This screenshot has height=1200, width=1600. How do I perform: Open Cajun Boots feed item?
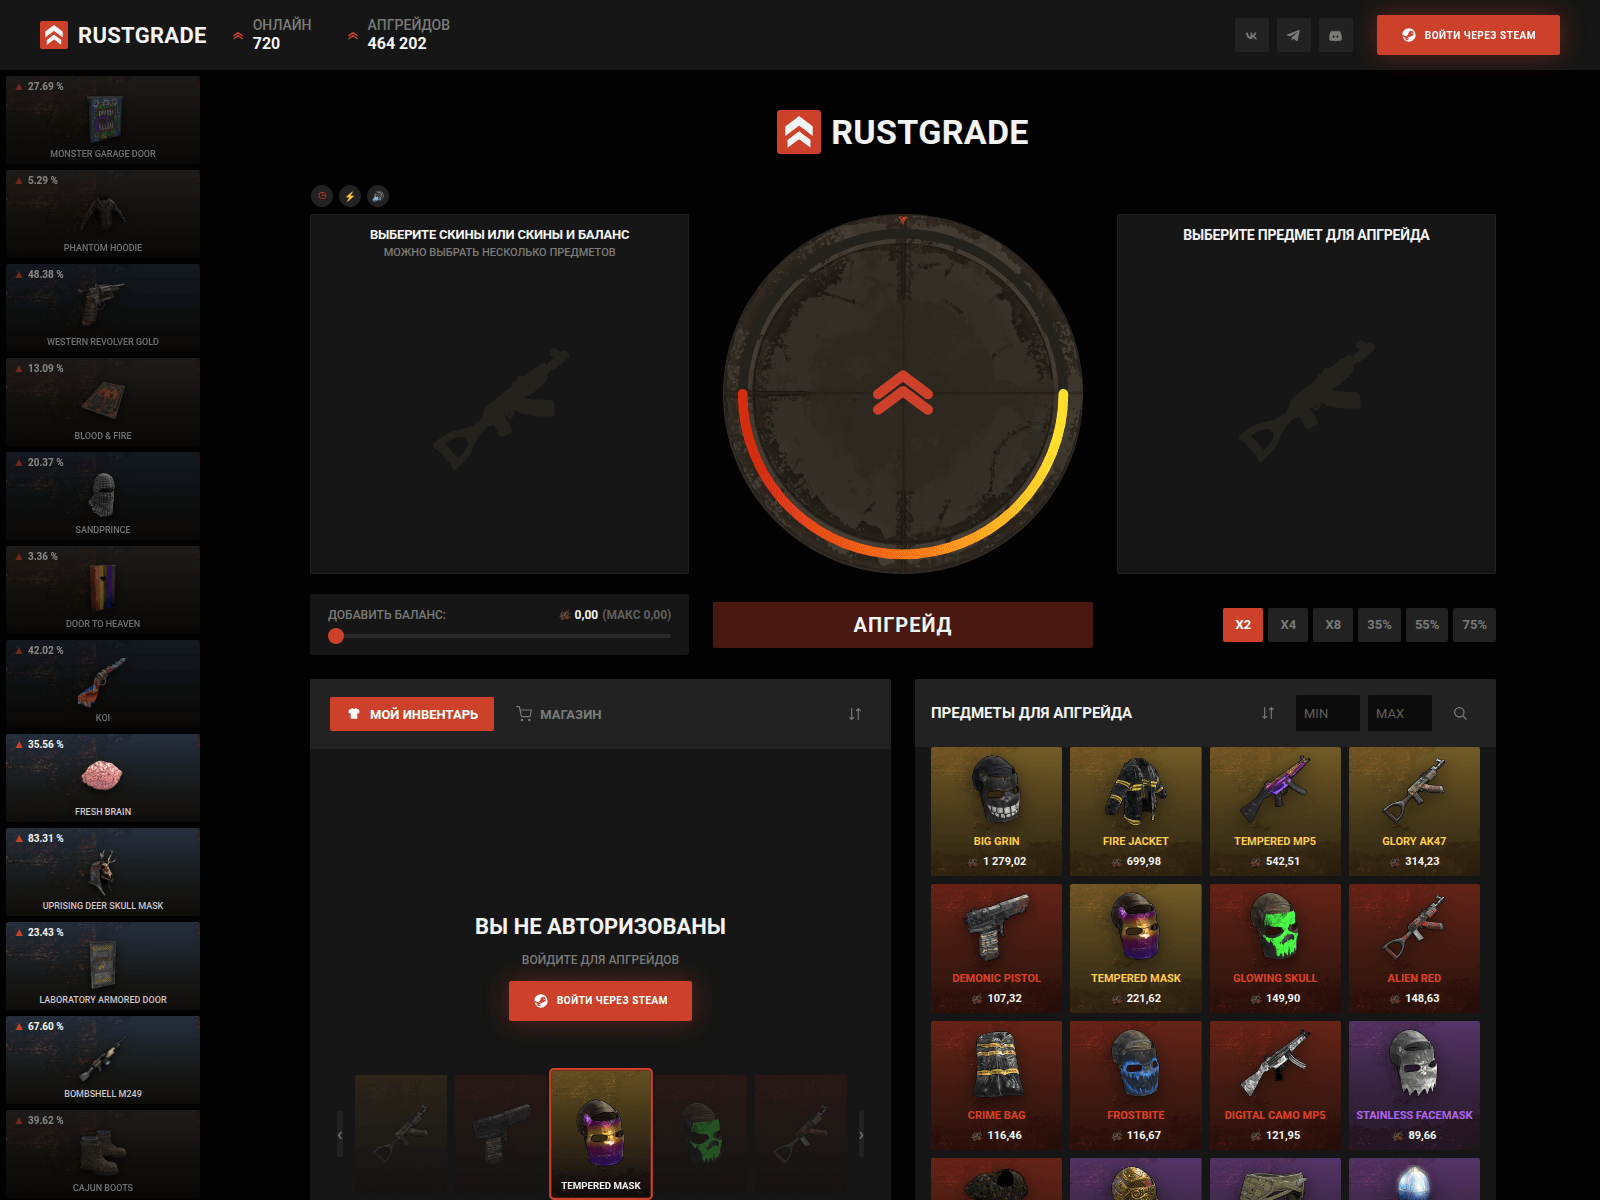103,1154
